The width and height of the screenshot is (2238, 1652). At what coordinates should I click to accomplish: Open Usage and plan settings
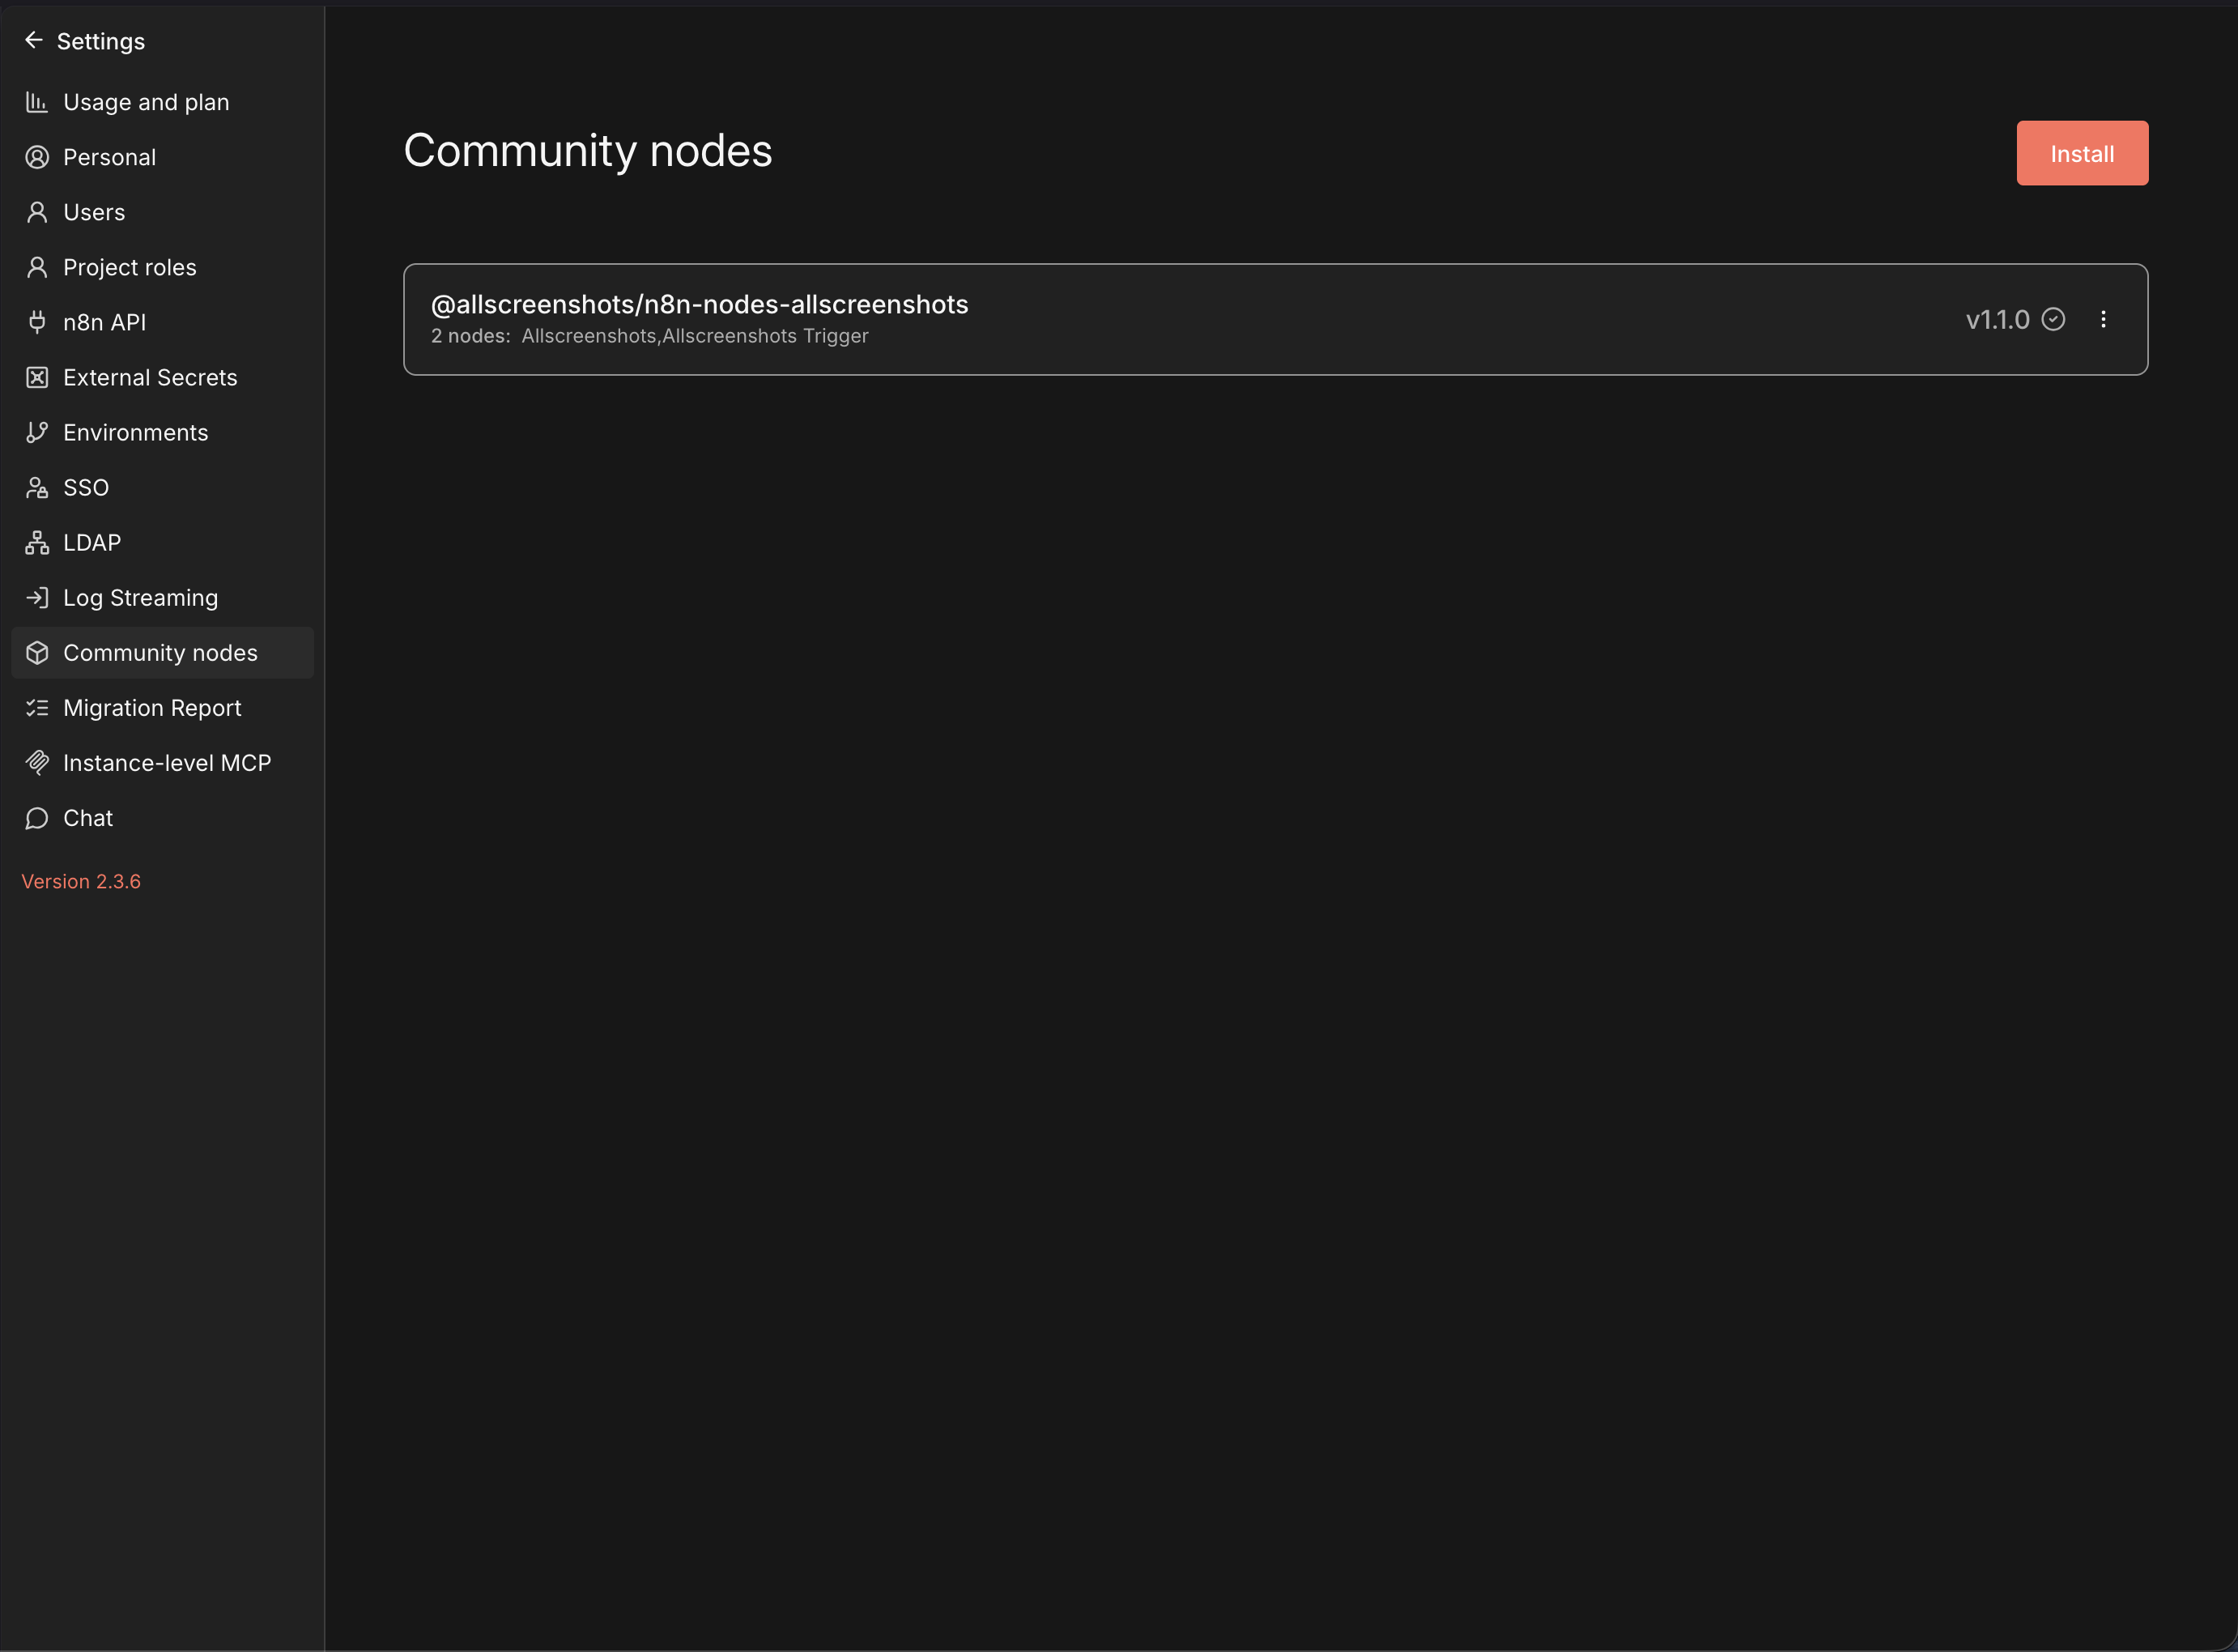[162, 102]
